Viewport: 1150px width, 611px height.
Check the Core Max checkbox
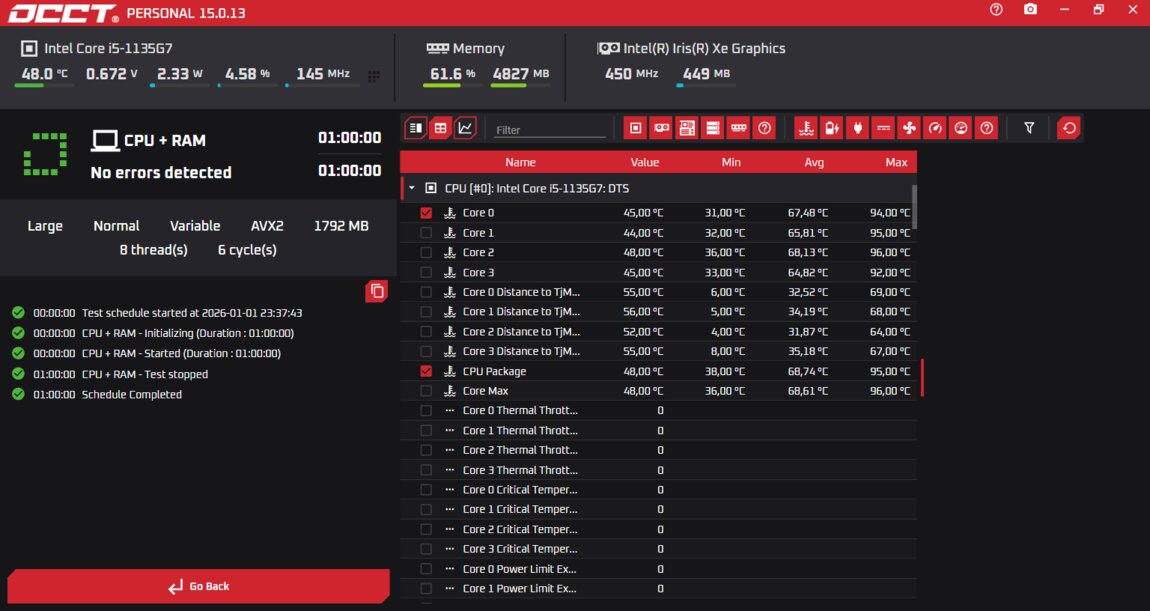[426, 391]
